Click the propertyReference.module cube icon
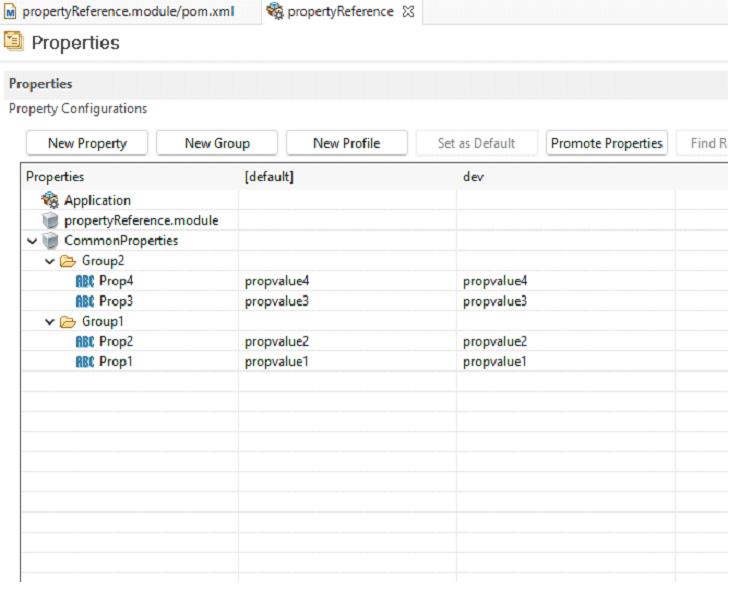The width and height of the screenshot is (732, 600). 49,220
